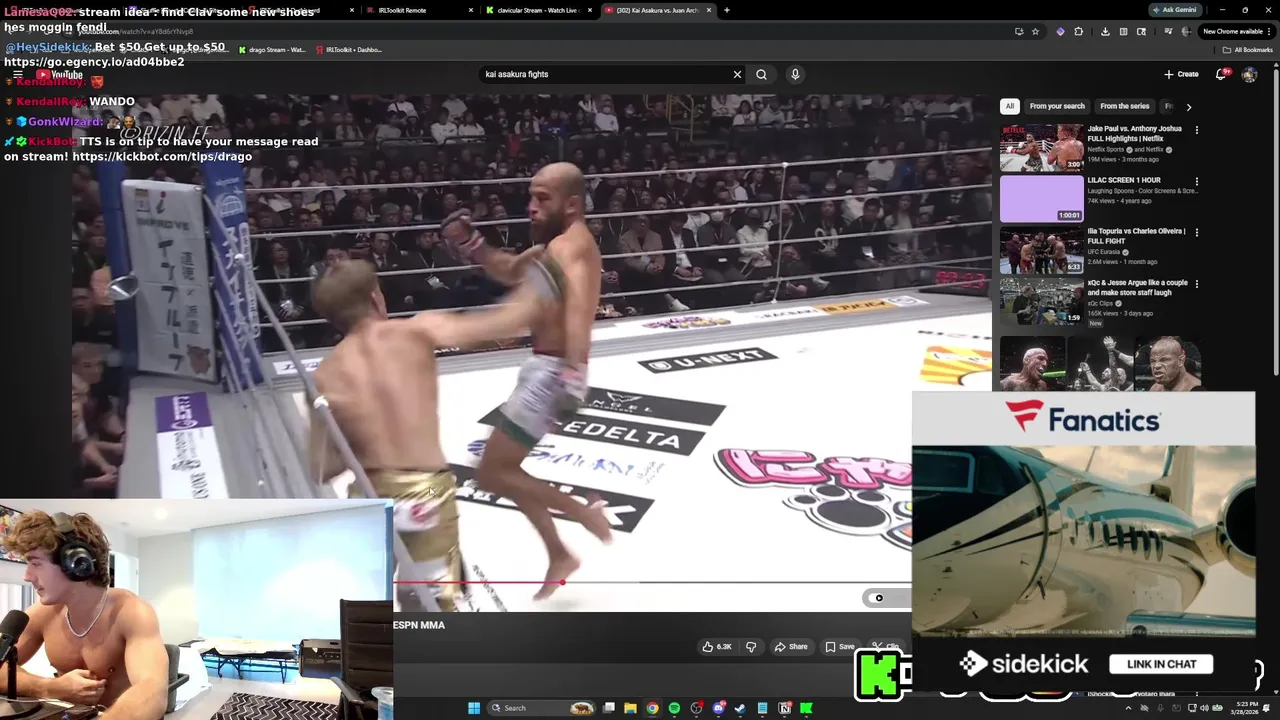Screen dimensions: 1280x720
Task: Open File Explorer from the taskbar
Action: coord(630,708)
